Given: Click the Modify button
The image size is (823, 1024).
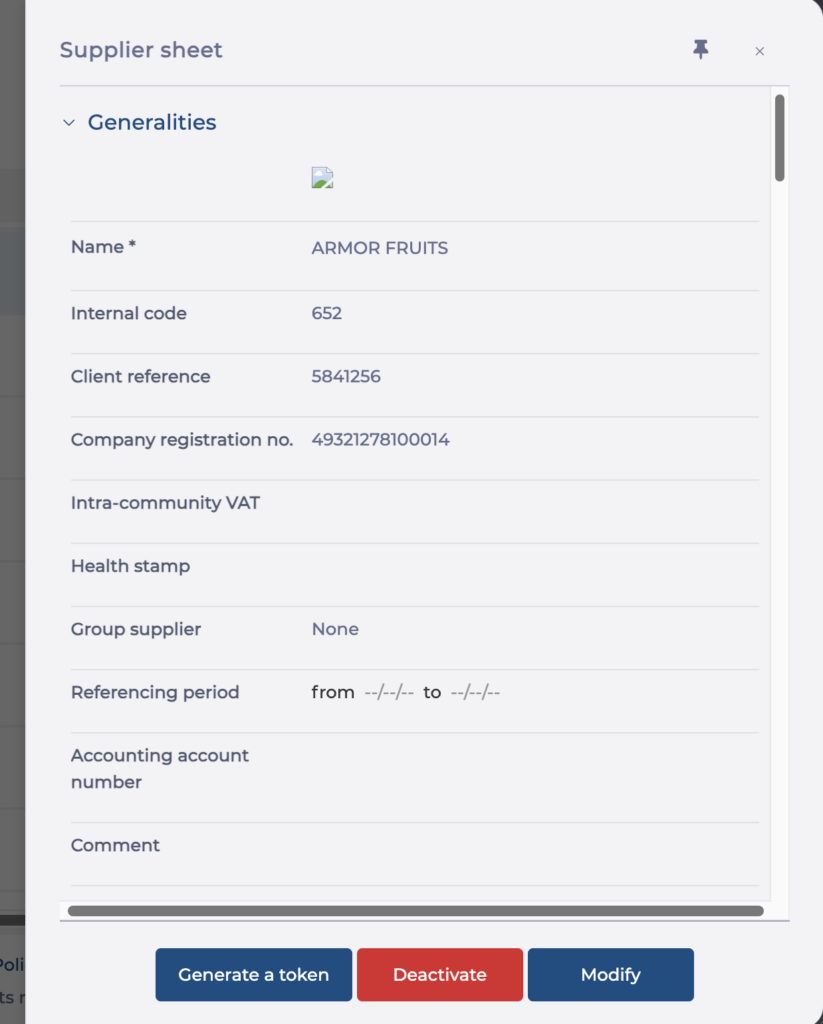Looking at the screenshot, I should tap(611, 974).
